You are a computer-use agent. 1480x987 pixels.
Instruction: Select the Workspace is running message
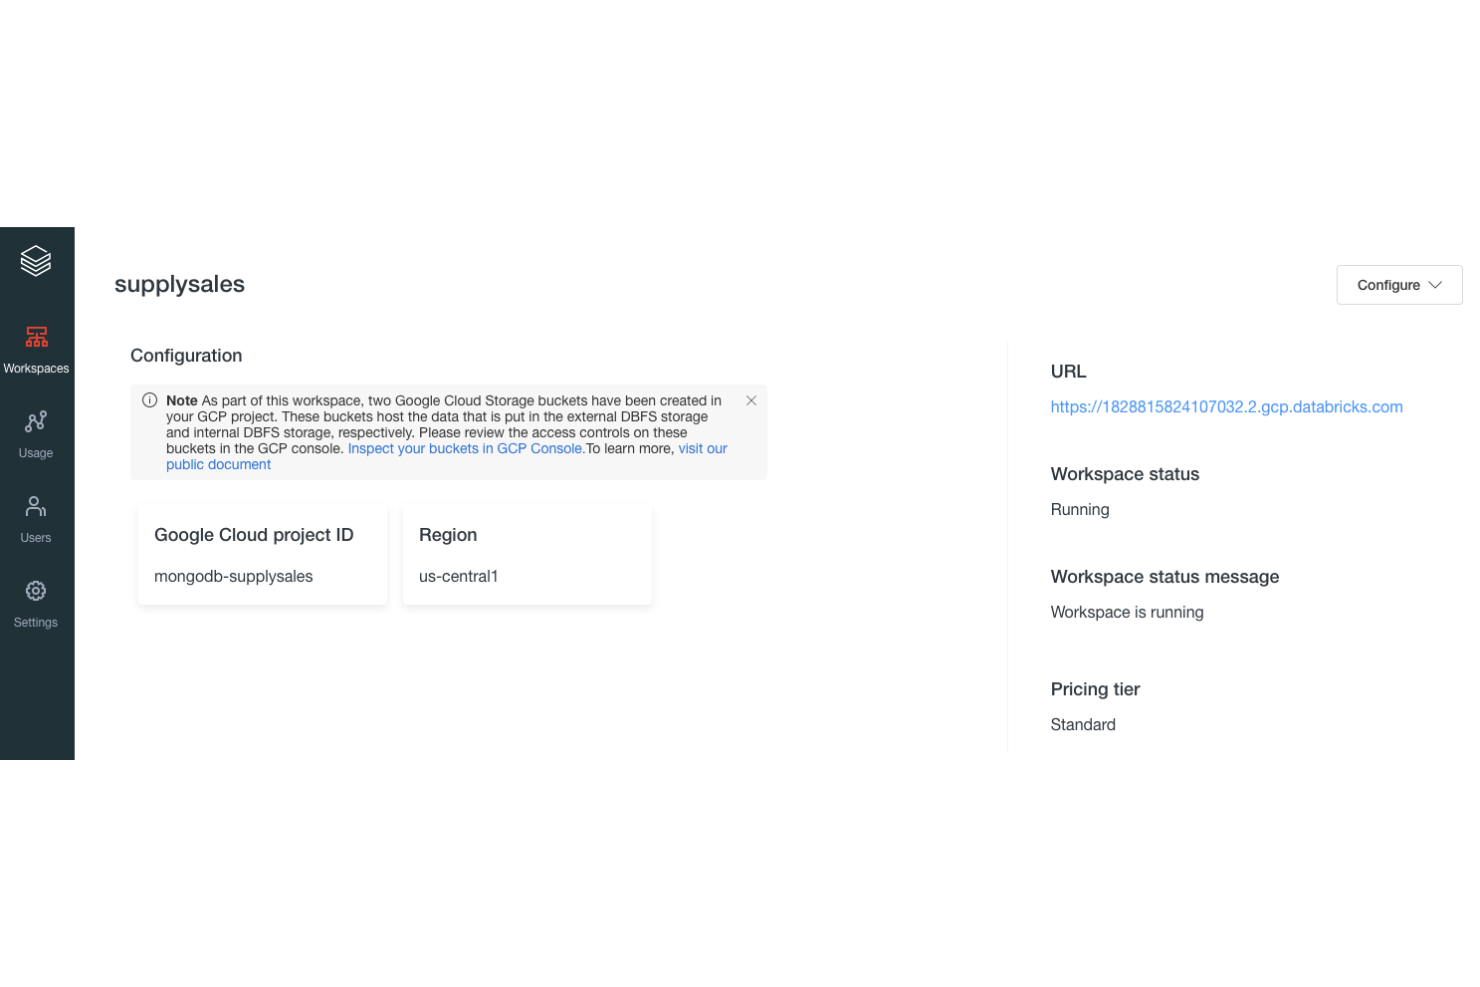(x=1127, y=612)
